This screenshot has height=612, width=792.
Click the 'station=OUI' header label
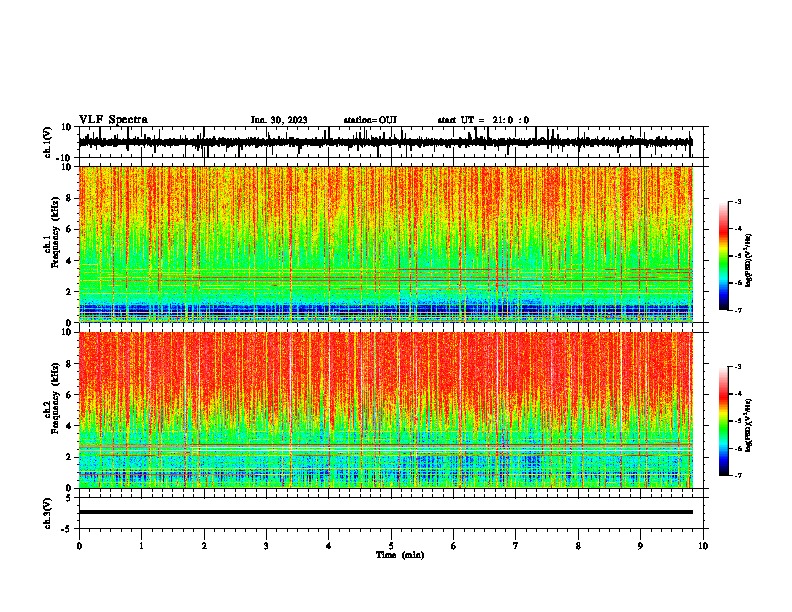[x=370, y=120]
